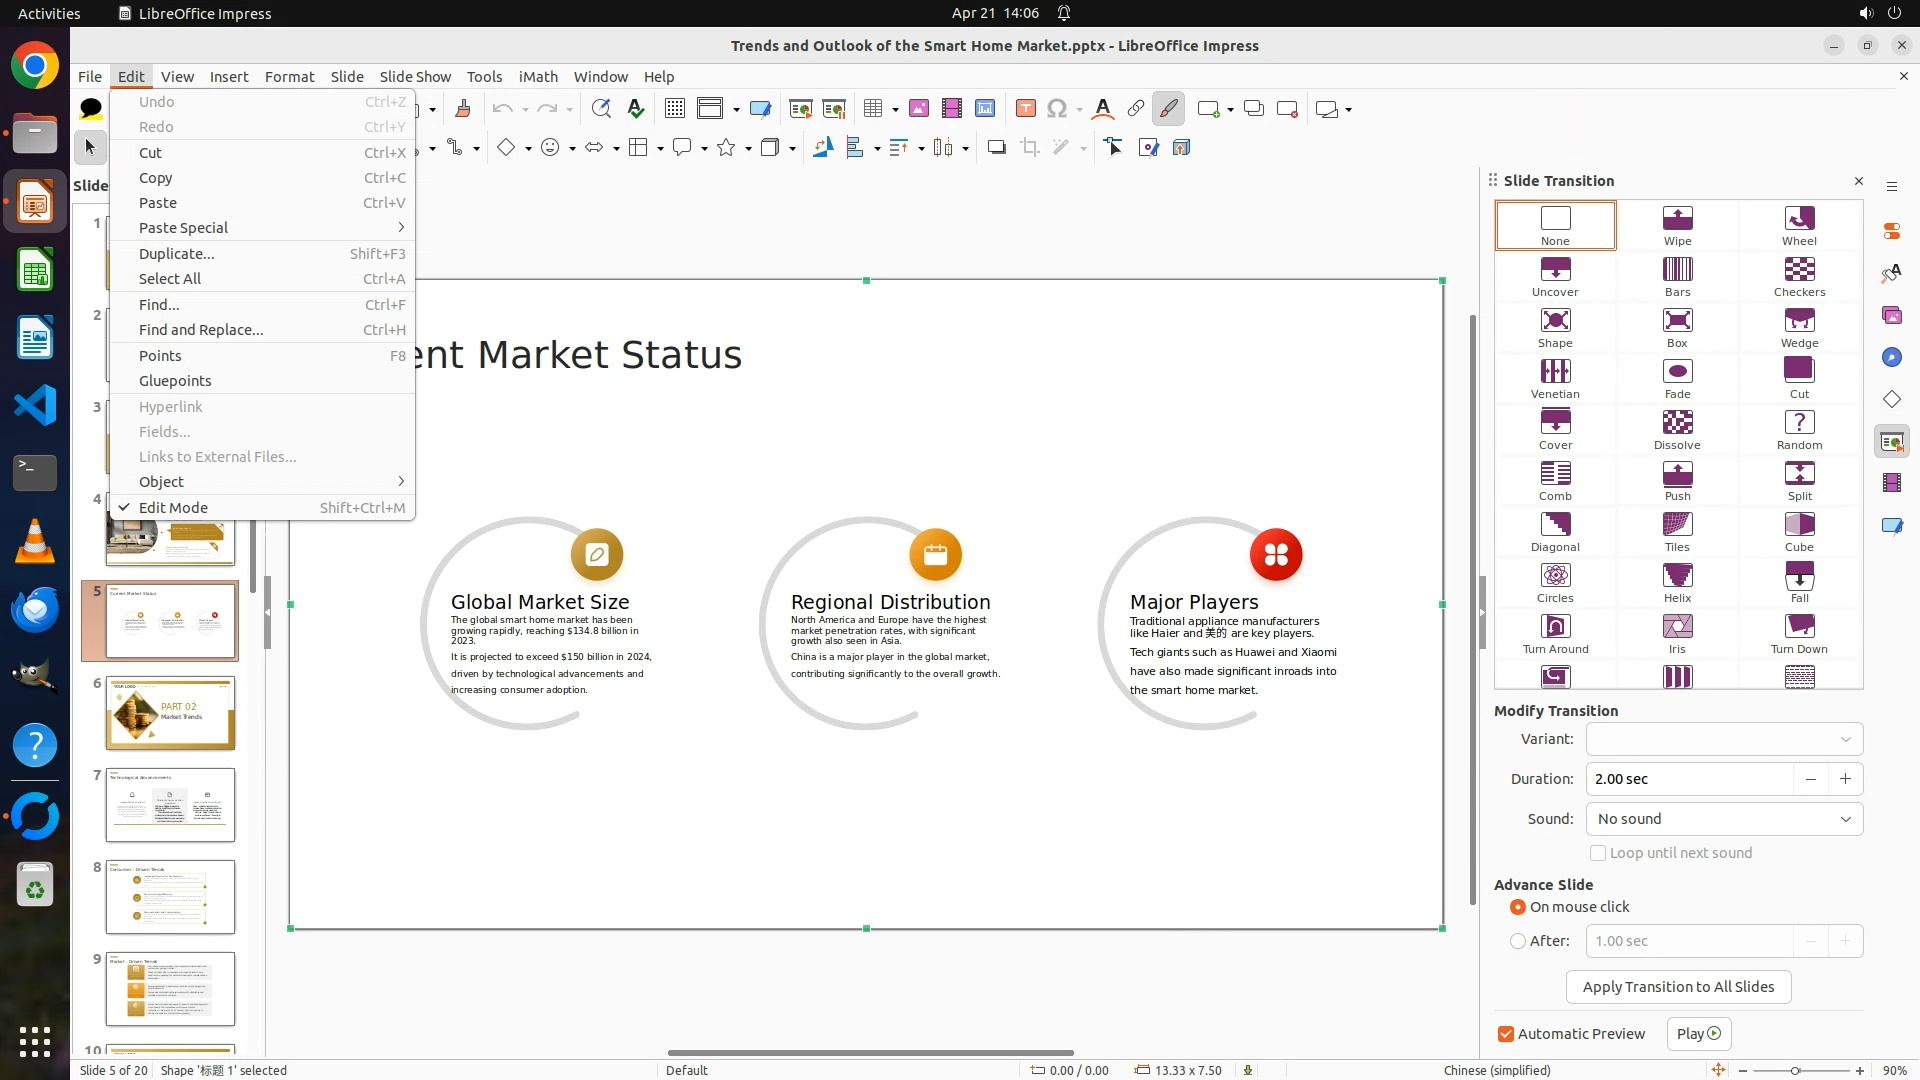Screen dimensions: 1920x1080
Task: Open the Sound dropdown menu
Action: 1724,819
